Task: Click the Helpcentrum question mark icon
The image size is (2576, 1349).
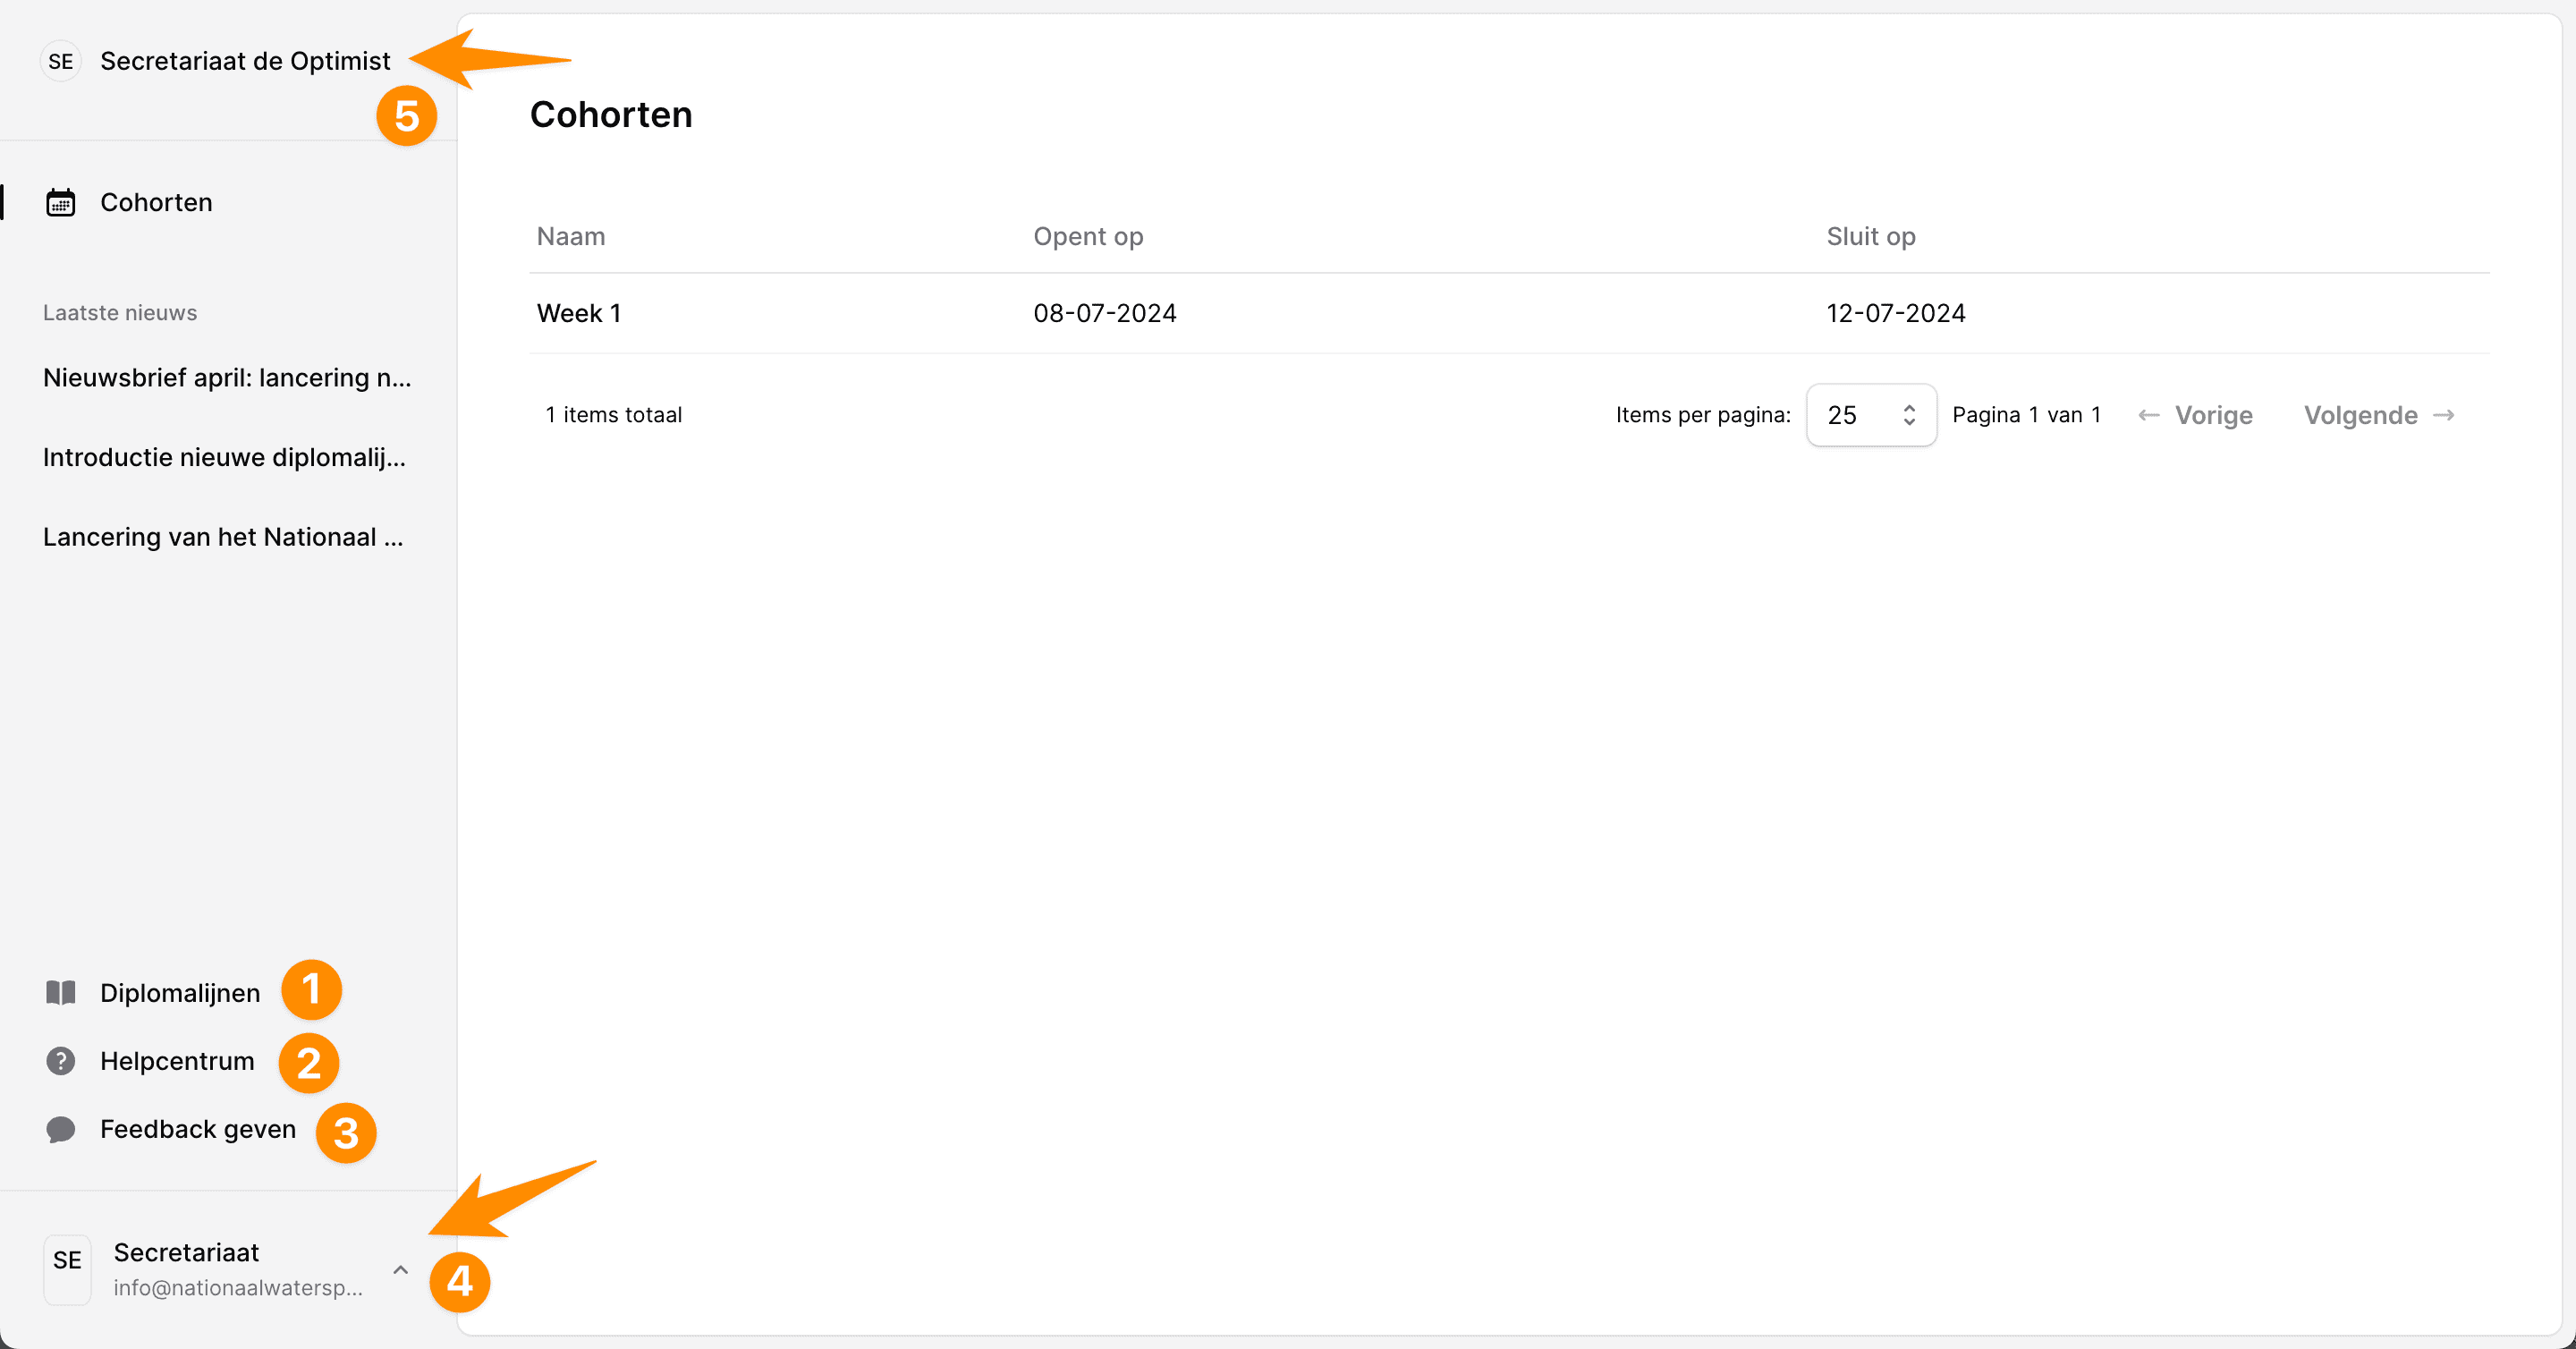Action: (60, 1060)
